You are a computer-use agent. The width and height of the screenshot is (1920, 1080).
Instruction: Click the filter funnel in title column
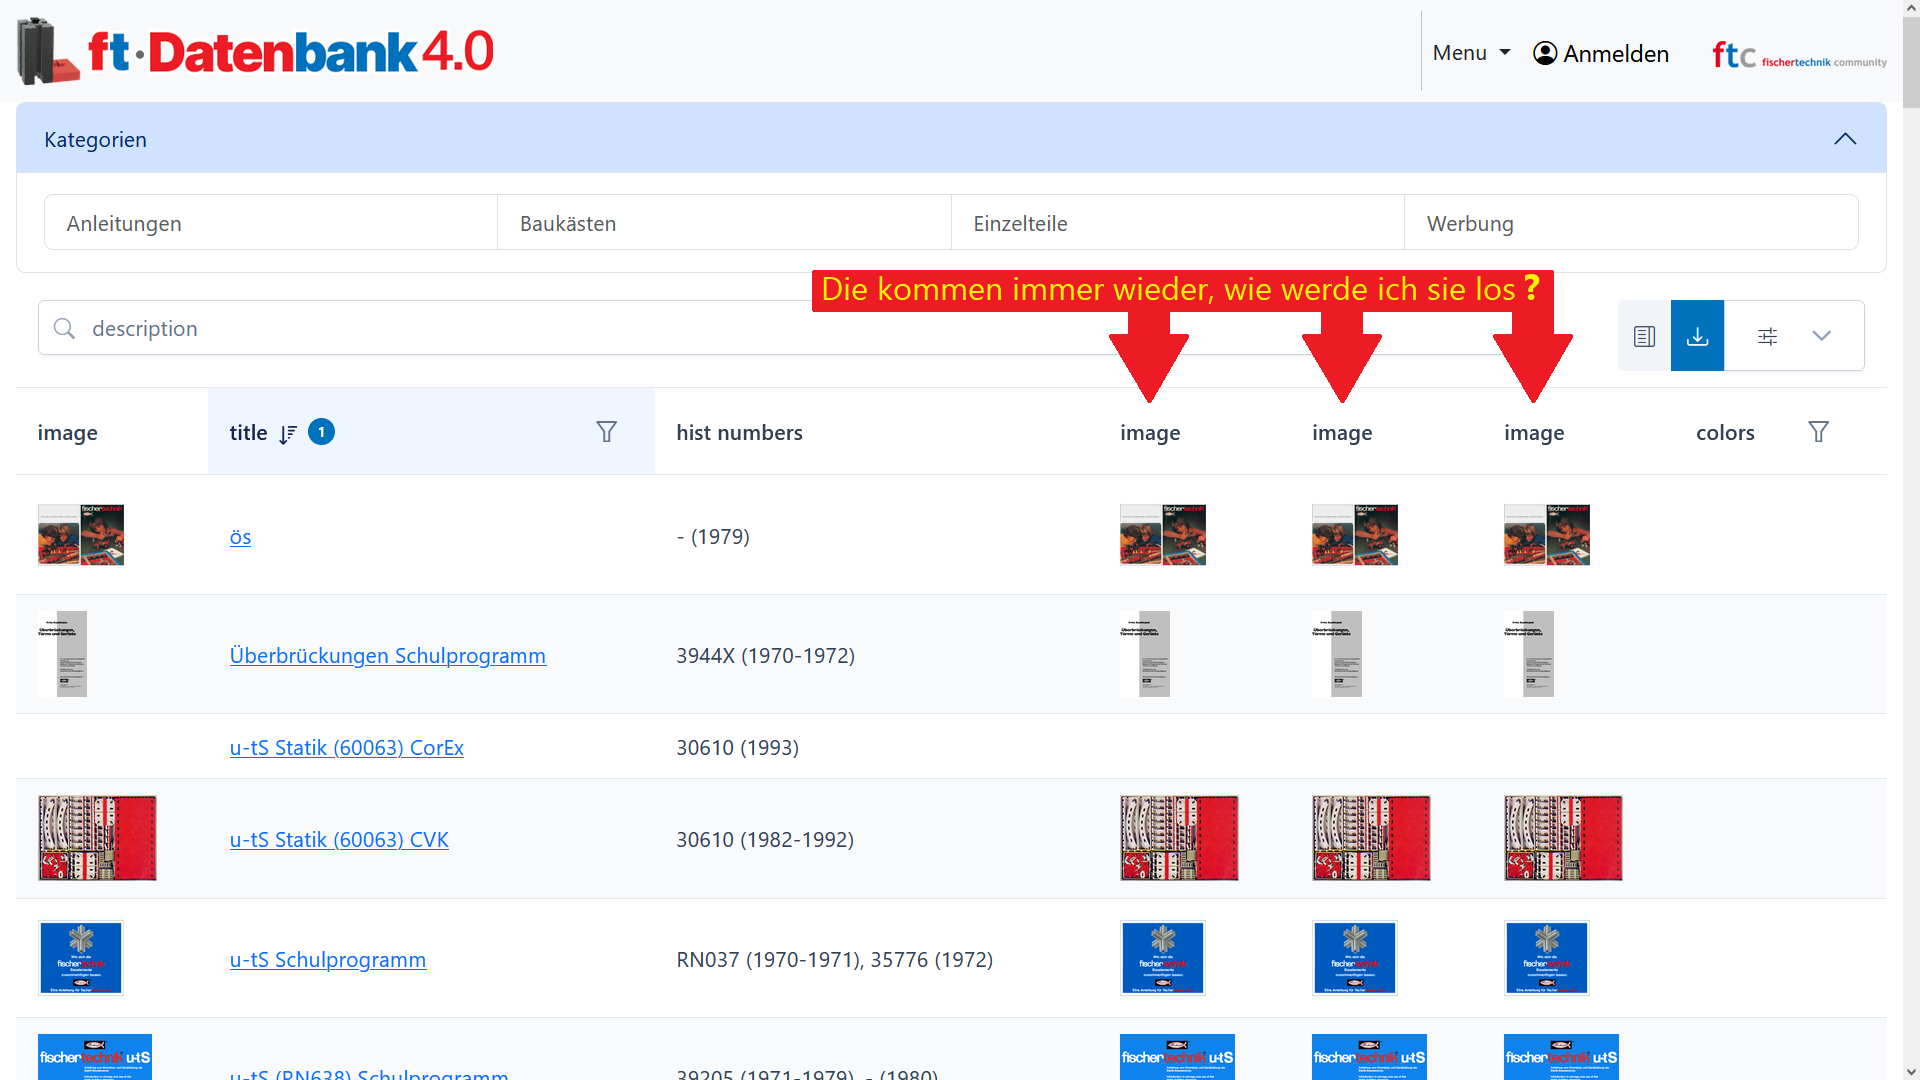click(x=606, y=432)
